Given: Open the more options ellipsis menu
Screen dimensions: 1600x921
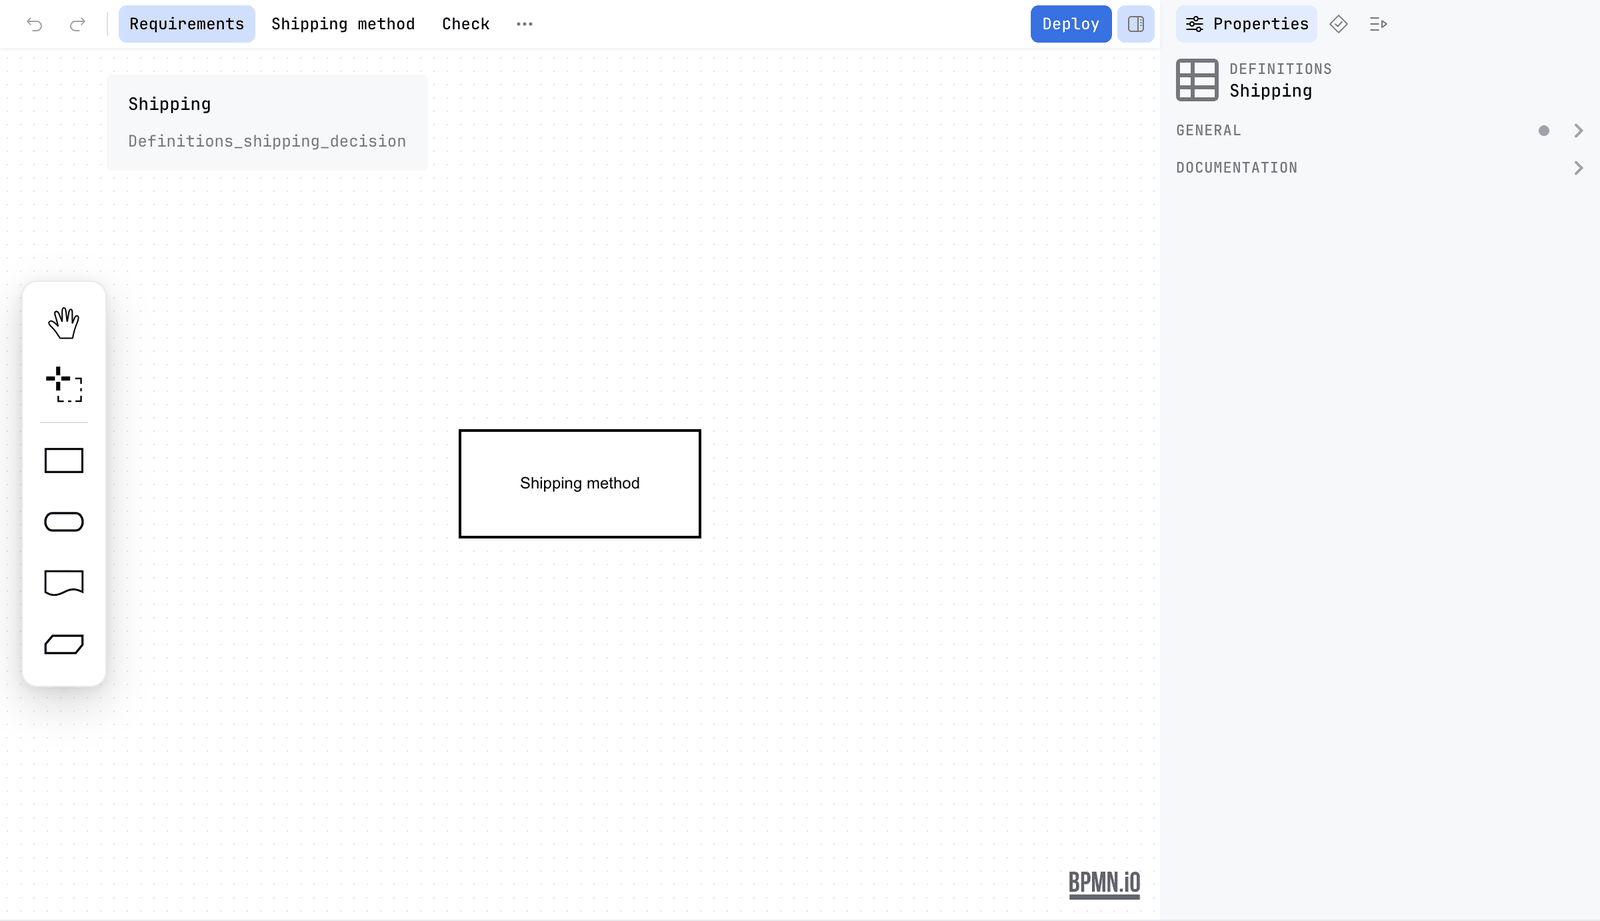Looking at the screenshot, I should coord(525,24).
